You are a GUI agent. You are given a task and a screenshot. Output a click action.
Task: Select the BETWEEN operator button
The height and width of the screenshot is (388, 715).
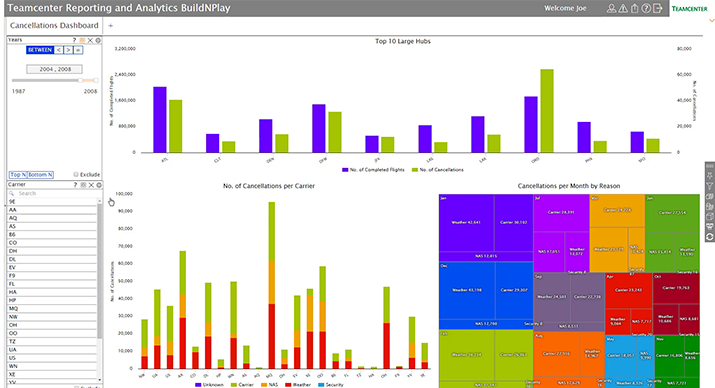pyautogui.click(x=40, y=50)
